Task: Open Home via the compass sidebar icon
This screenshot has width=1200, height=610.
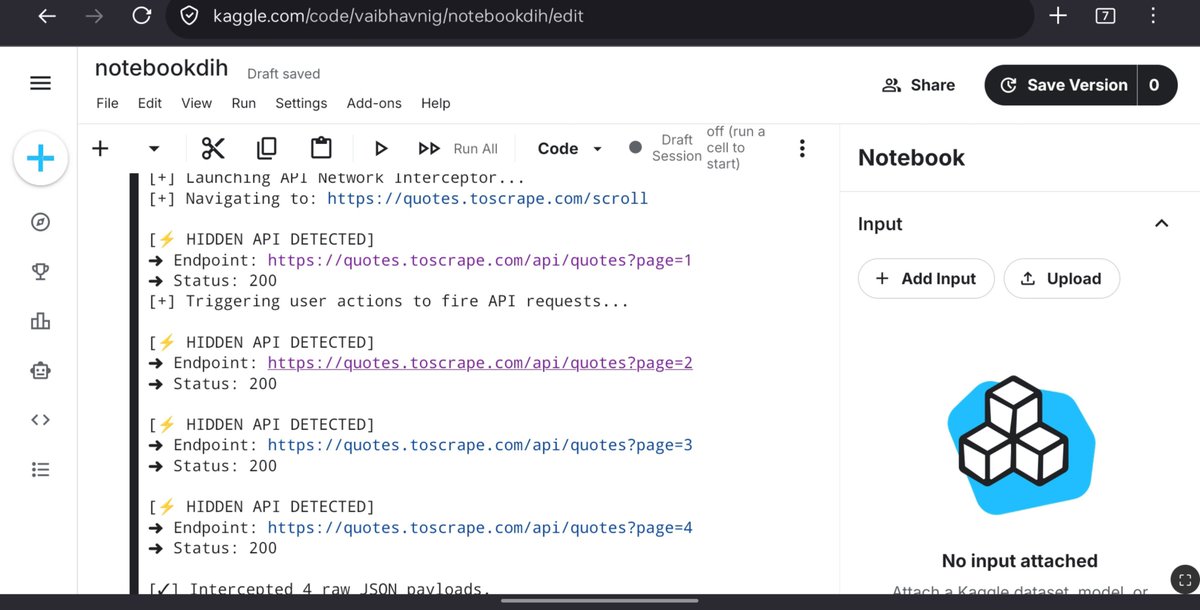Action: [x=40, y=222]
